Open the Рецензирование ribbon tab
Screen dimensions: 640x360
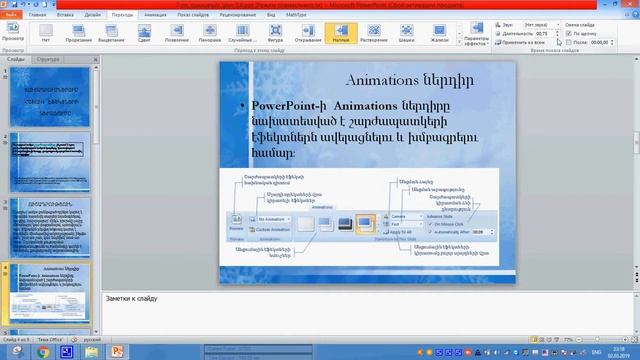coord(238,15)
